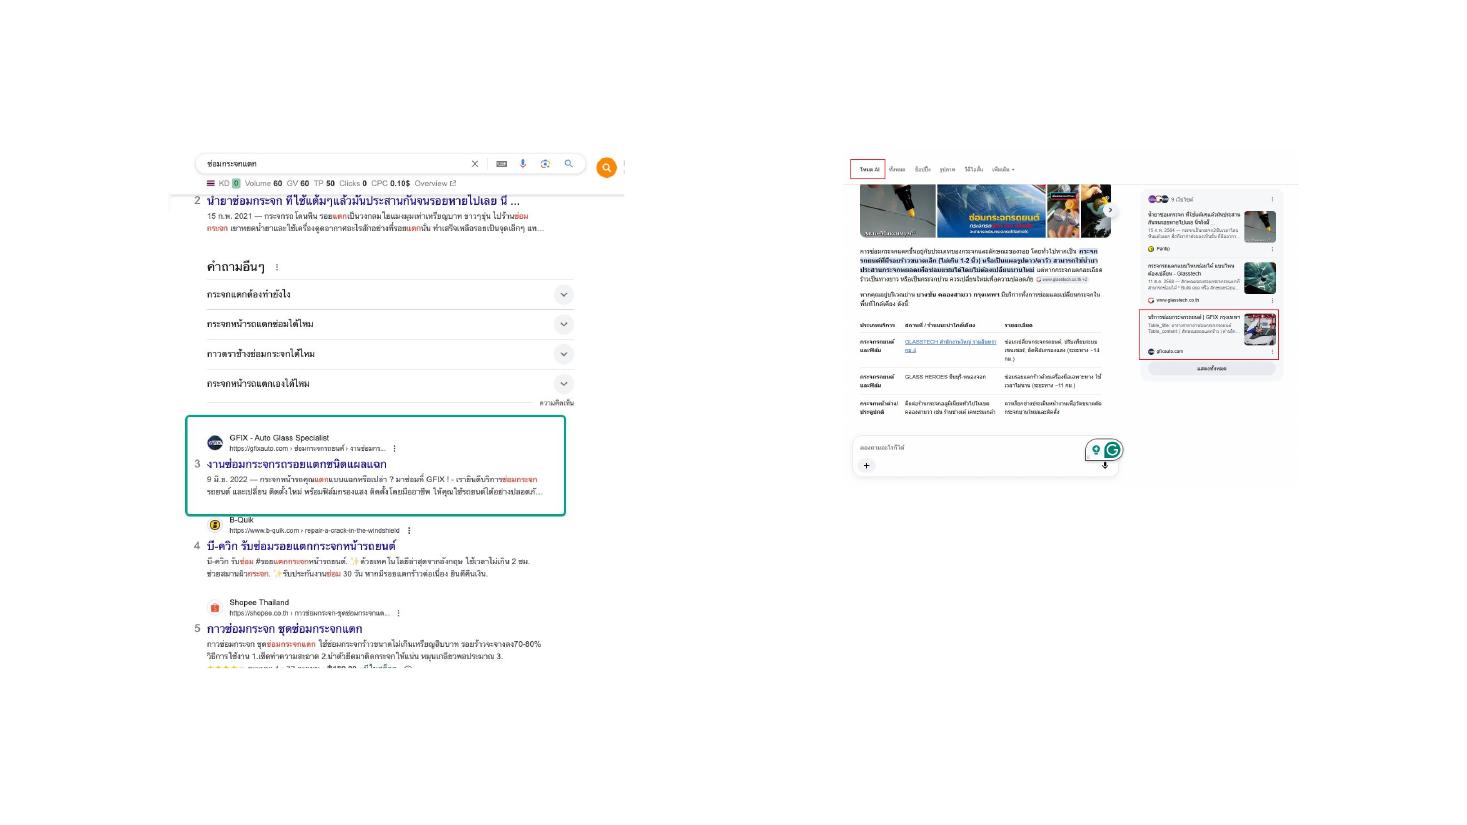Open the GLASSTECH branch link in table
The width and height of the screenshot is (1467, 825).
tap(950, 346)
